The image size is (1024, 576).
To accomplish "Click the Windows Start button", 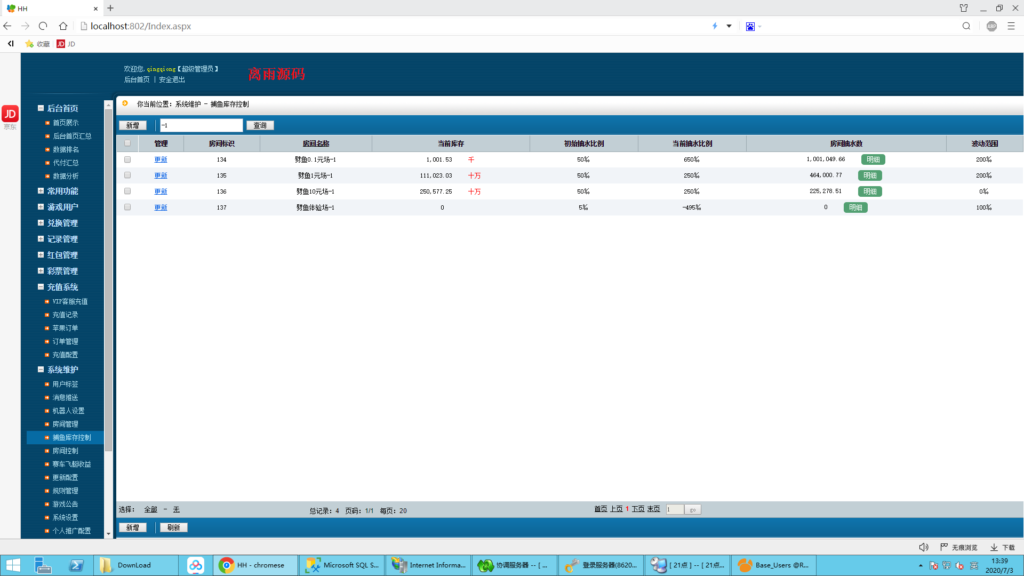I will 13,565.
